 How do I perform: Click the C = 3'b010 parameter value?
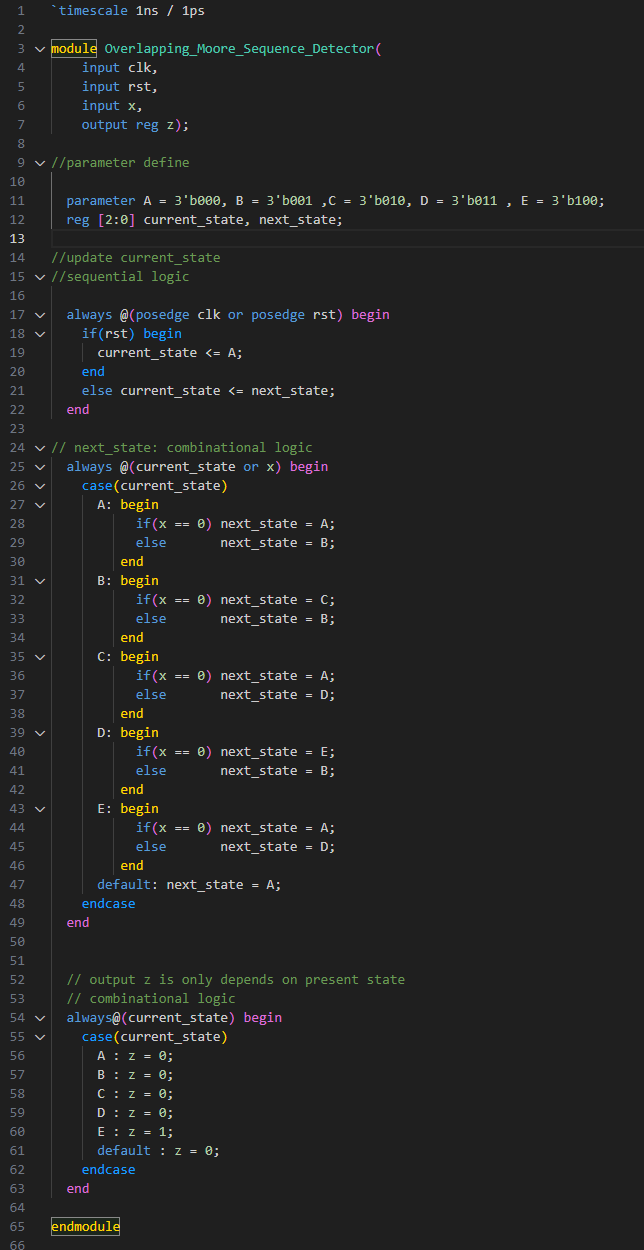[367, 201]
